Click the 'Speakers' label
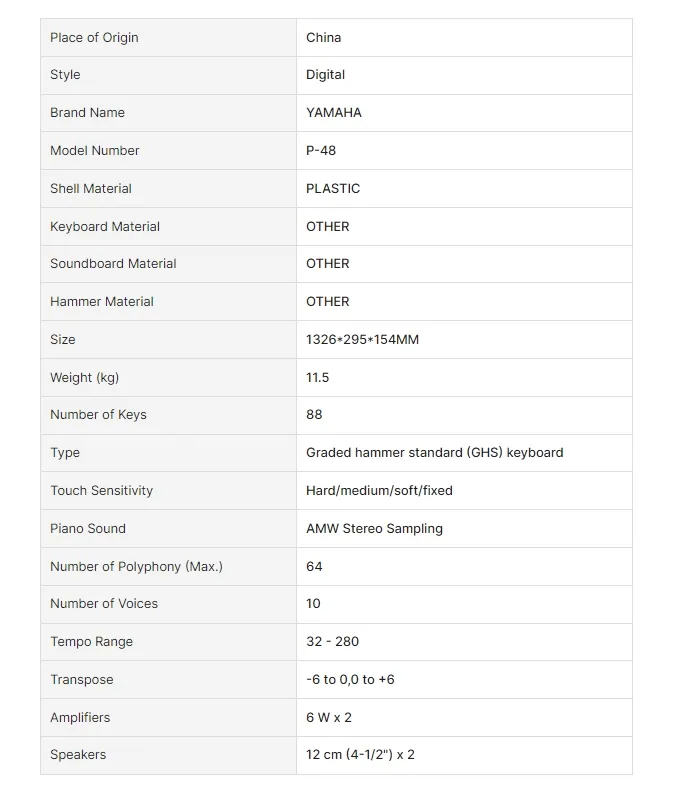The width and height of the screenshot is (675, 791). pyautogui.click(x=78, y=755)
